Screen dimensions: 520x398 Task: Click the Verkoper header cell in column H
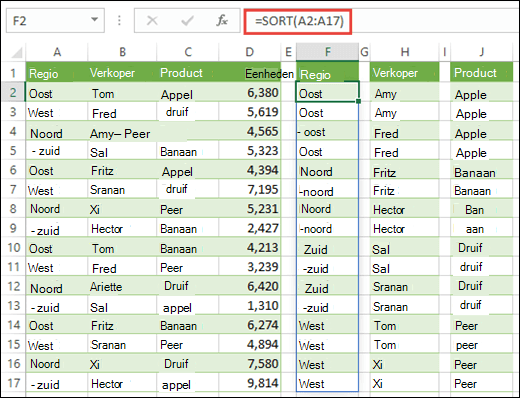tap(405, 73)
